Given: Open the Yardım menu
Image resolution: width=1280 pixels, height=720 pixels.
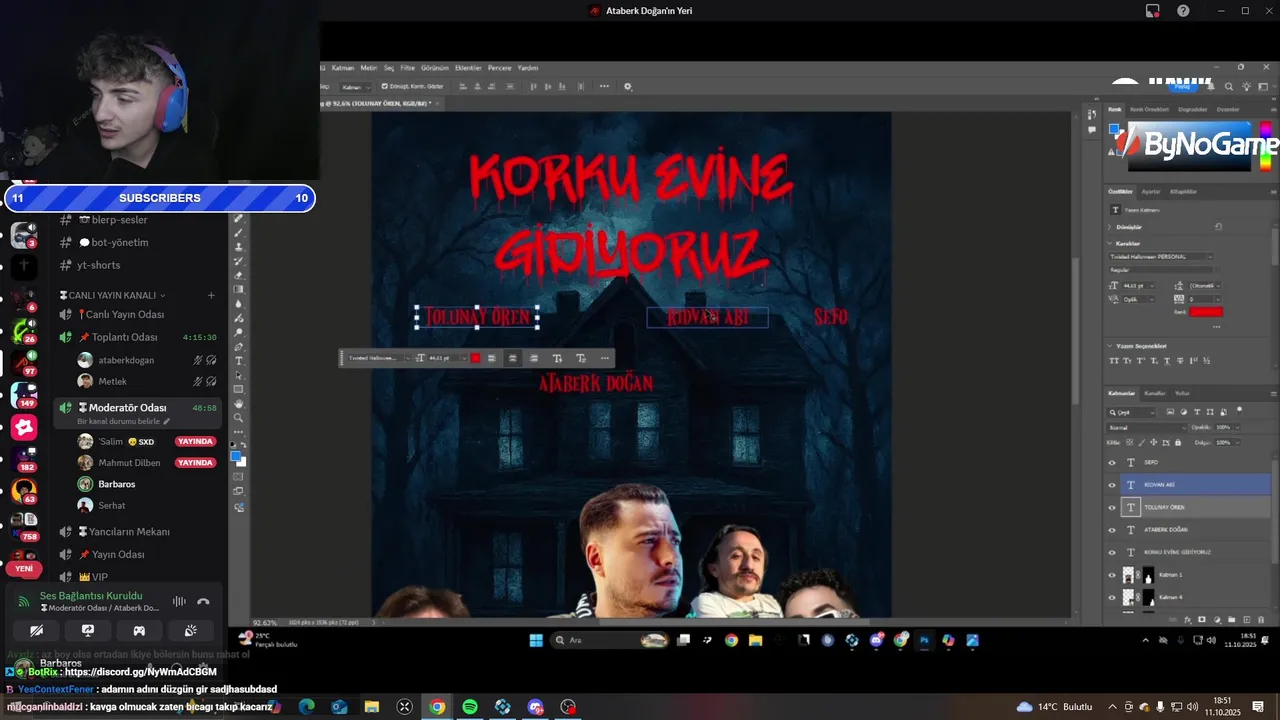Looking at the screenshot, I should click(x=527, y=68).
